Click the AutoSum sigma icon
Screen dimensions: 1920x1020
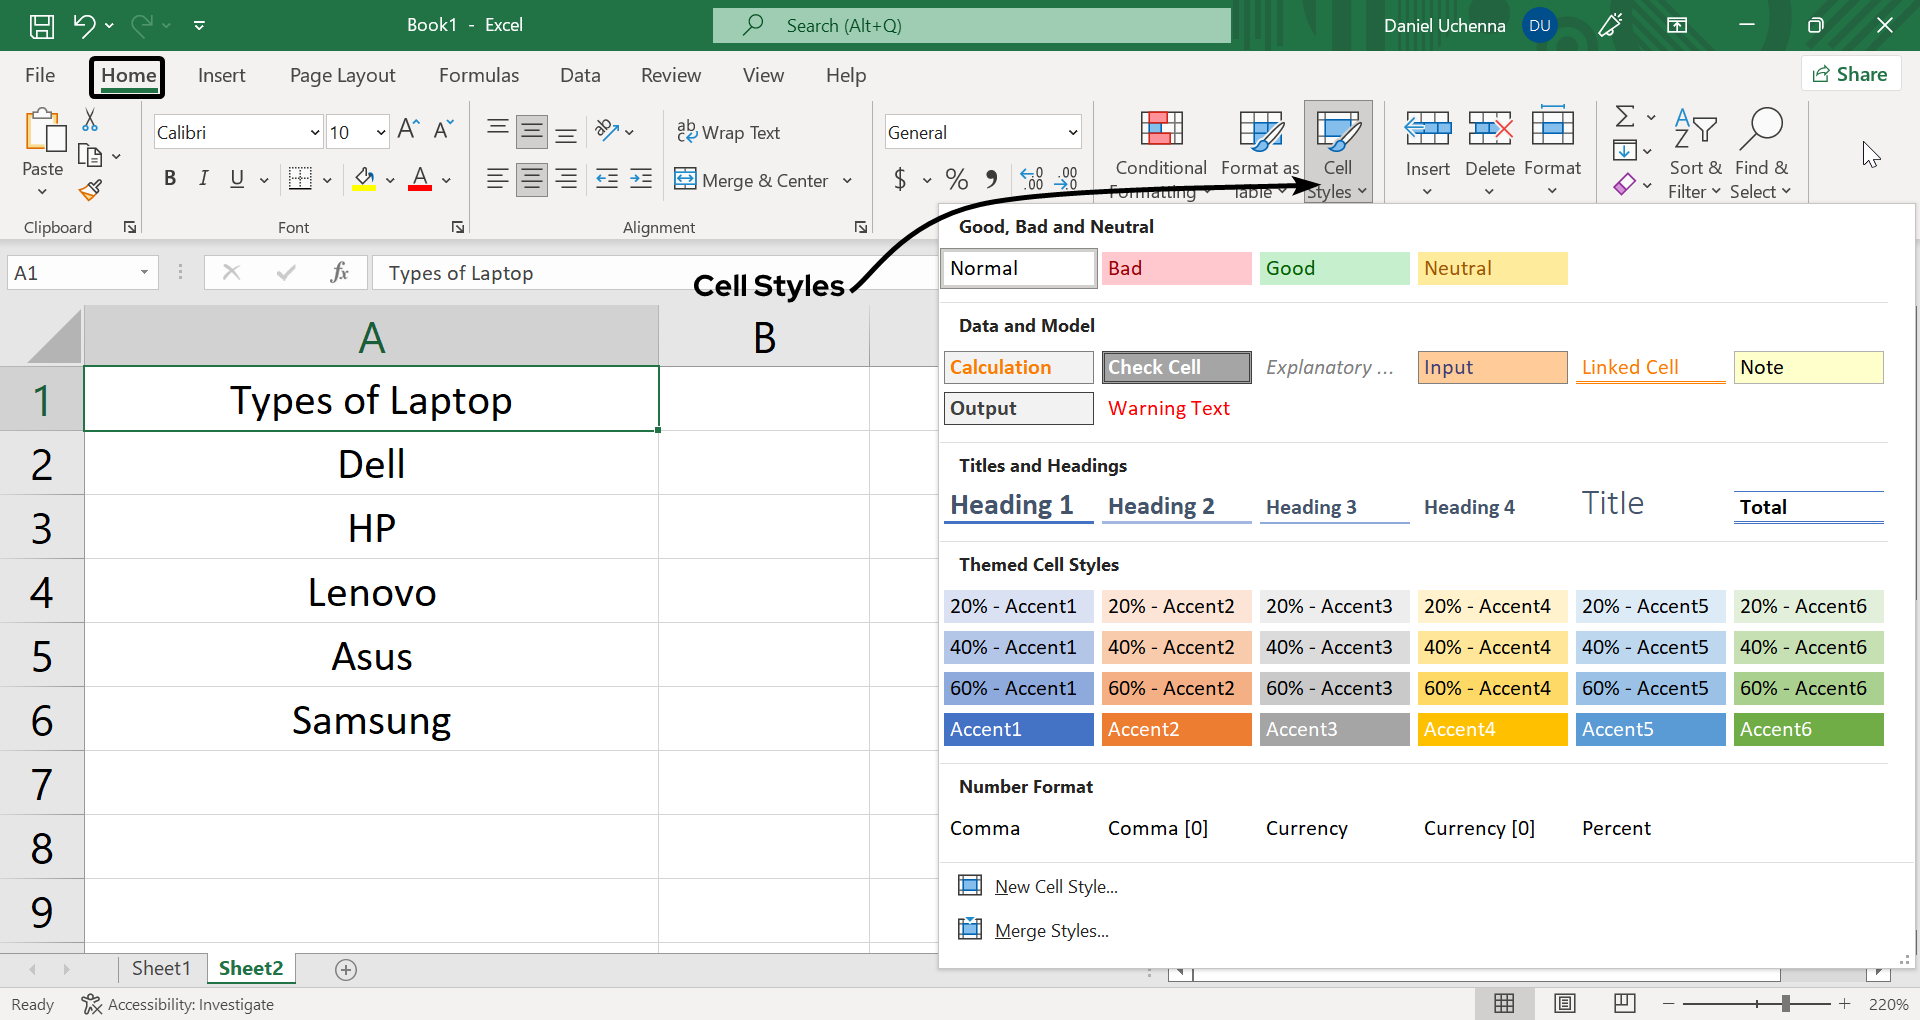1626,117
